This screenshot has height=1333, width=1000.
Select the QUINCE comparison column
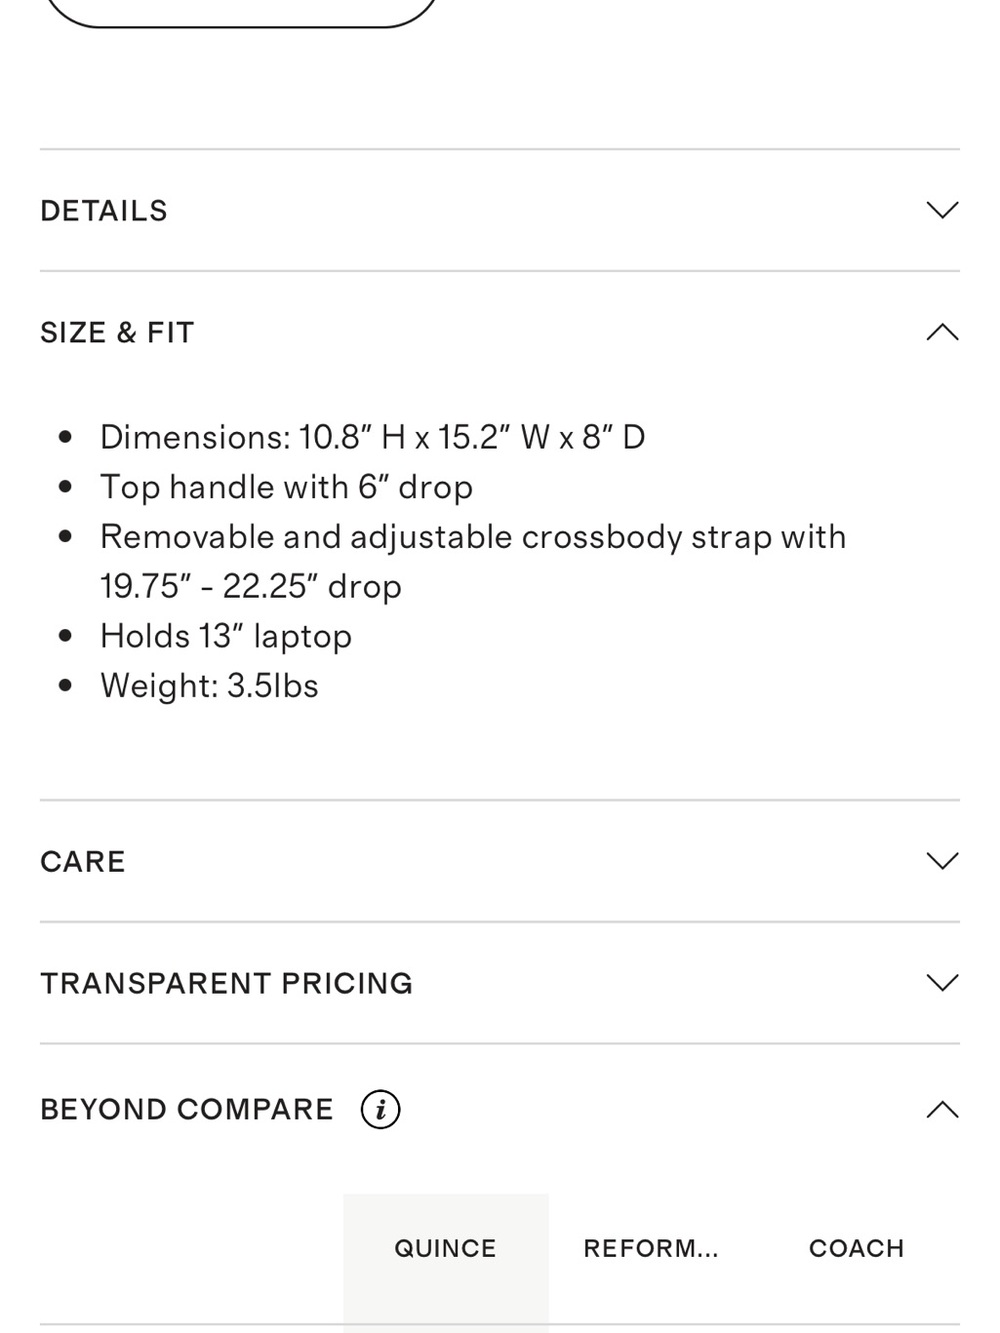[x=445, y=1249]
